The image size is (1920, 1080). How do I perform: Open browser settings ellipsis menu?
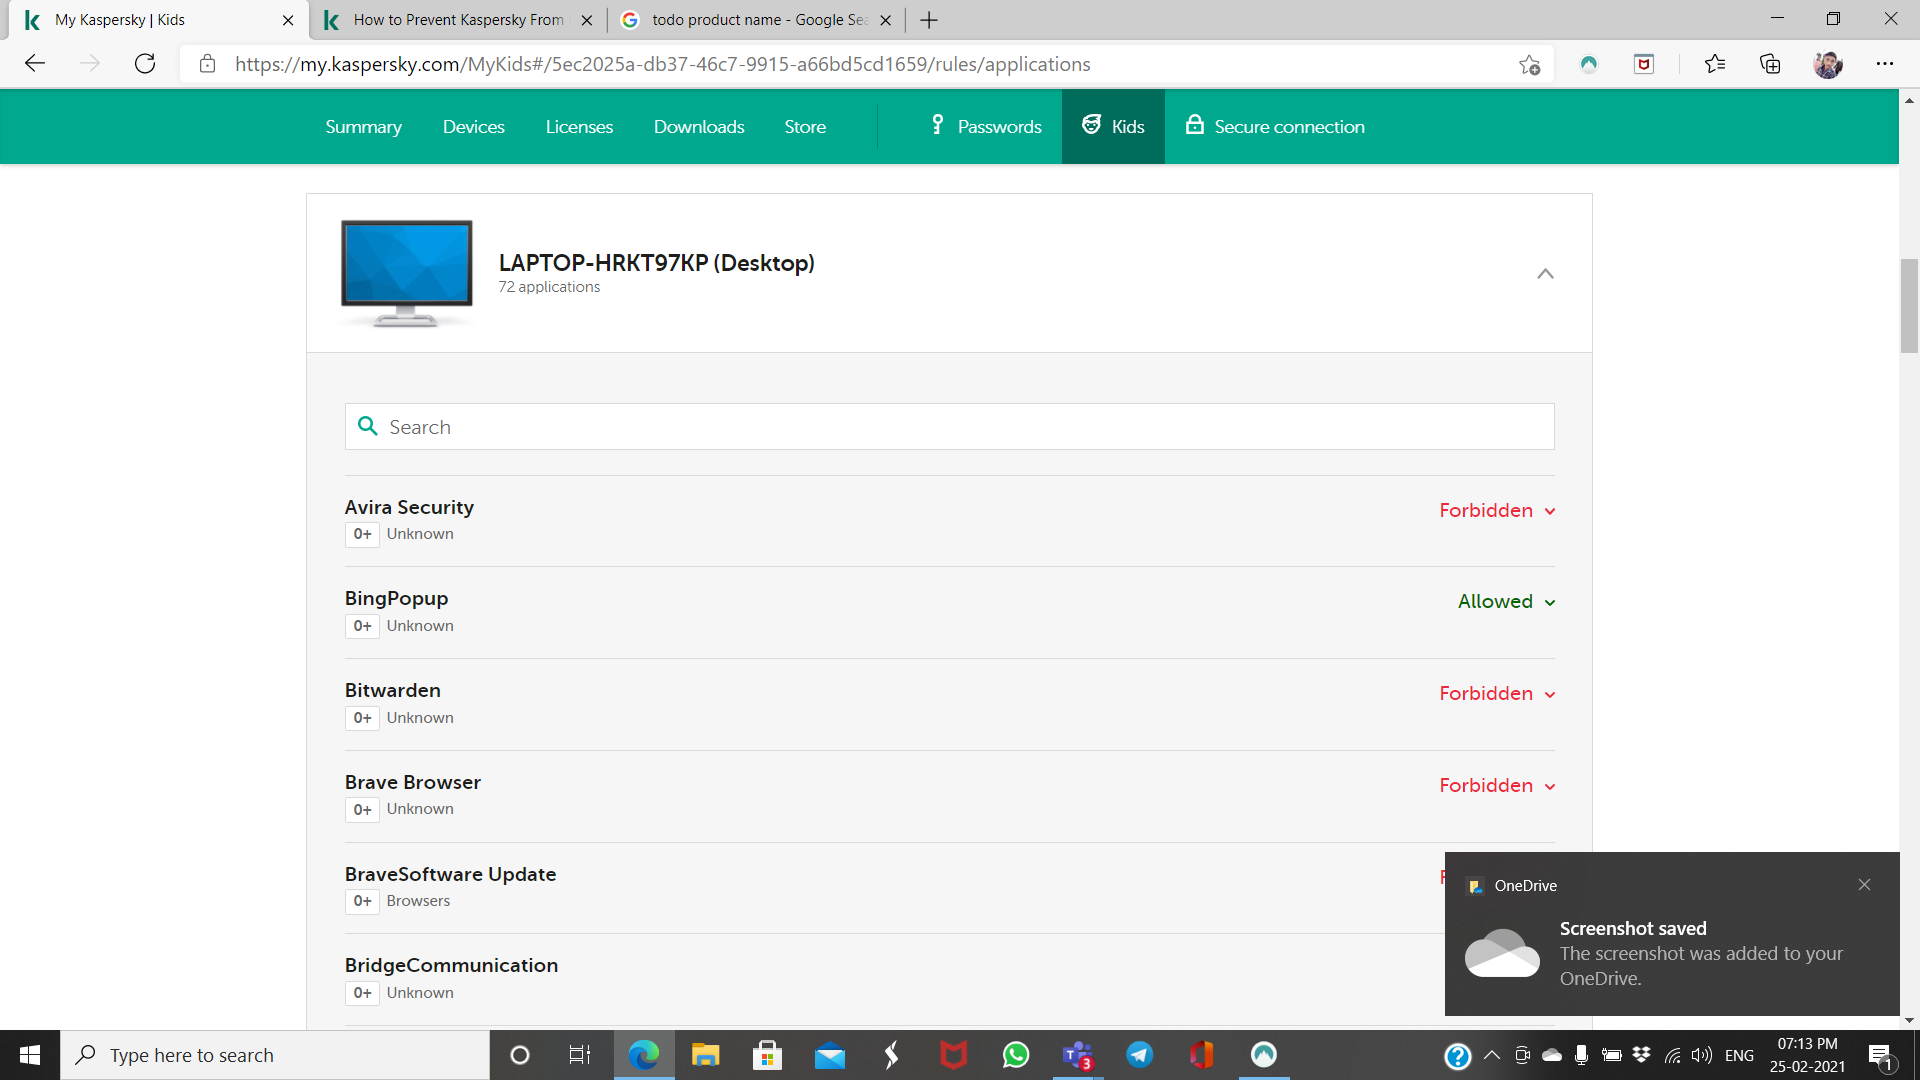[1885, 64]
